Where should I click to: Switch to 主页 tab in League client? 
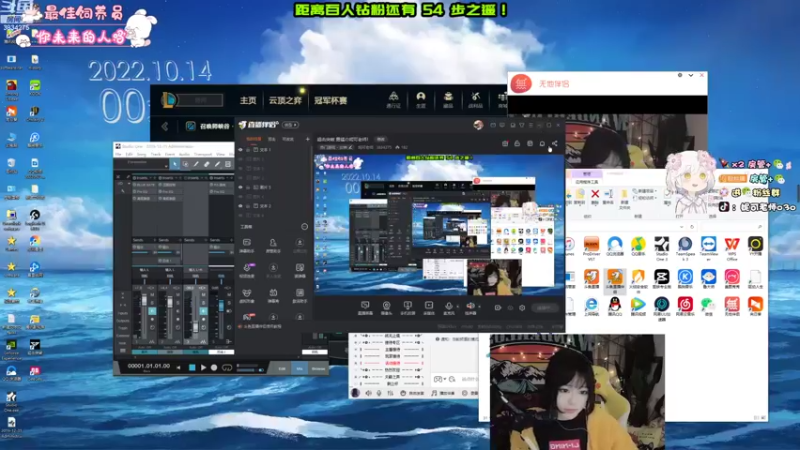coord(248,101)
